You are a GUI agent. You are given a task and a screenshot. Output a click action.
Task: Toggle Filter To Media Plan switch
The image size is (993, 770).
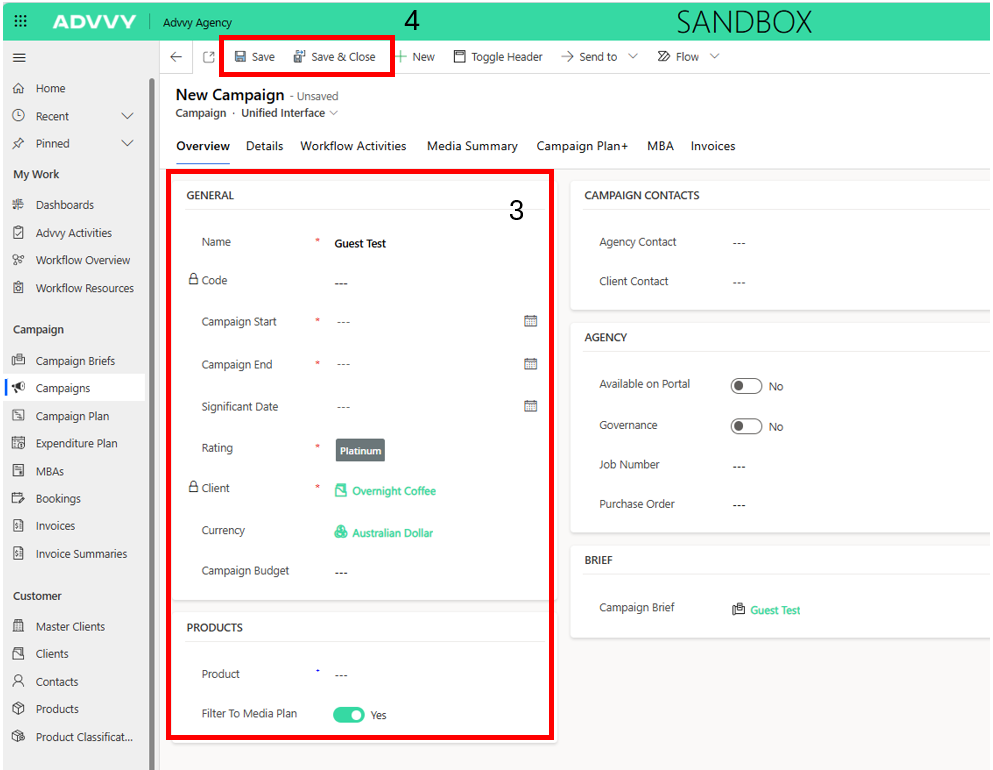348,715
